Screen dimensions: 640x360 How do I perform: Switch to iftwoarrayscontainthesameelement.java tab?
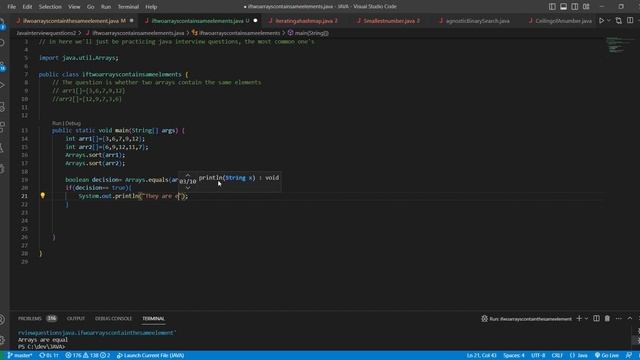74,20
